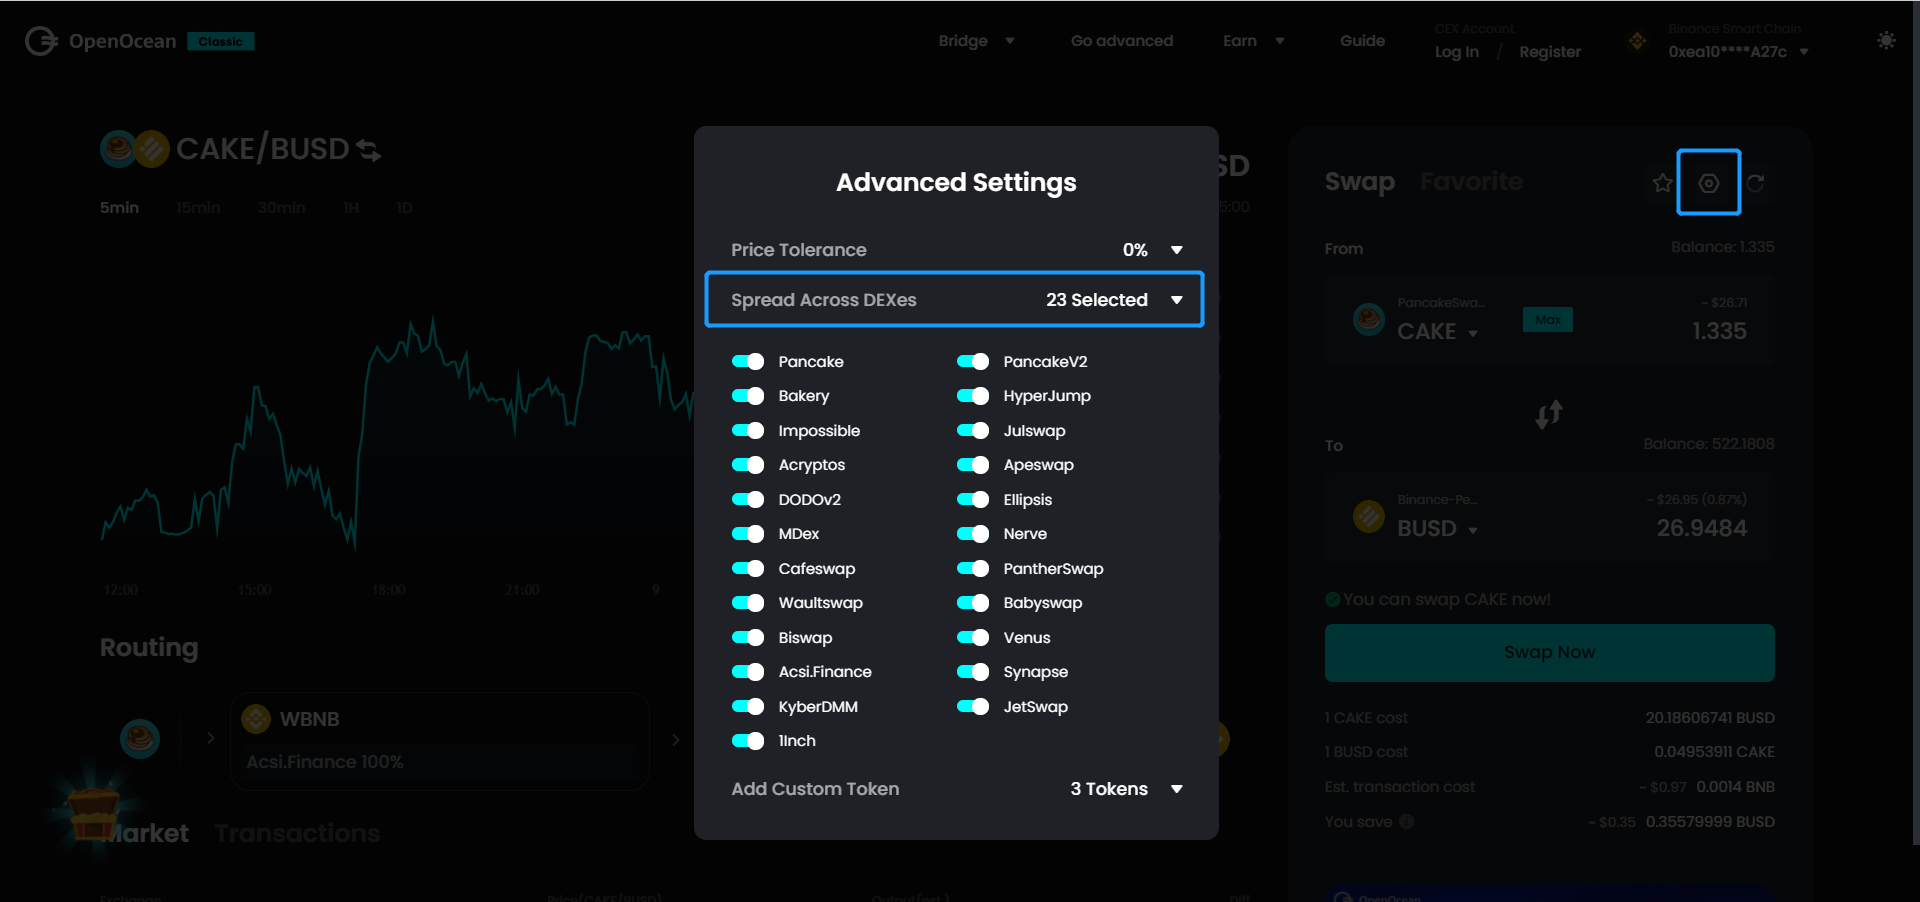Click the favorite star icon

pos(1662,183)
